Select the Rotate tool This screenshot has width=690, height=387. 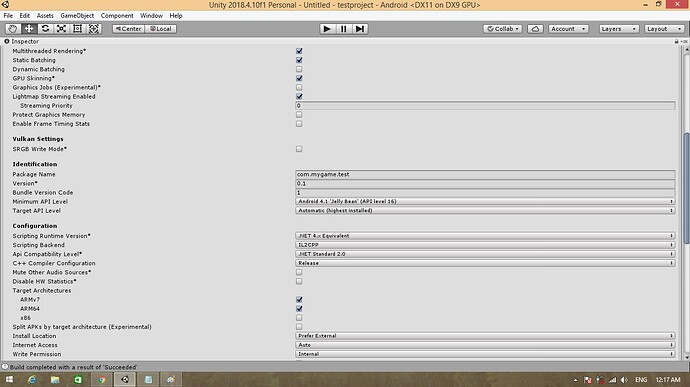(45, 29)
